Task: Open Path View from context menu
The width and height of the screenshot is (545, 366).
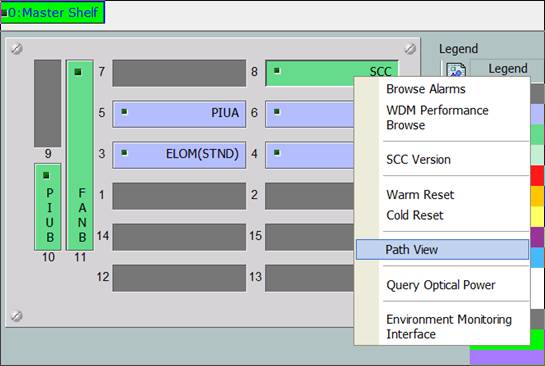Action: [442, 249]
